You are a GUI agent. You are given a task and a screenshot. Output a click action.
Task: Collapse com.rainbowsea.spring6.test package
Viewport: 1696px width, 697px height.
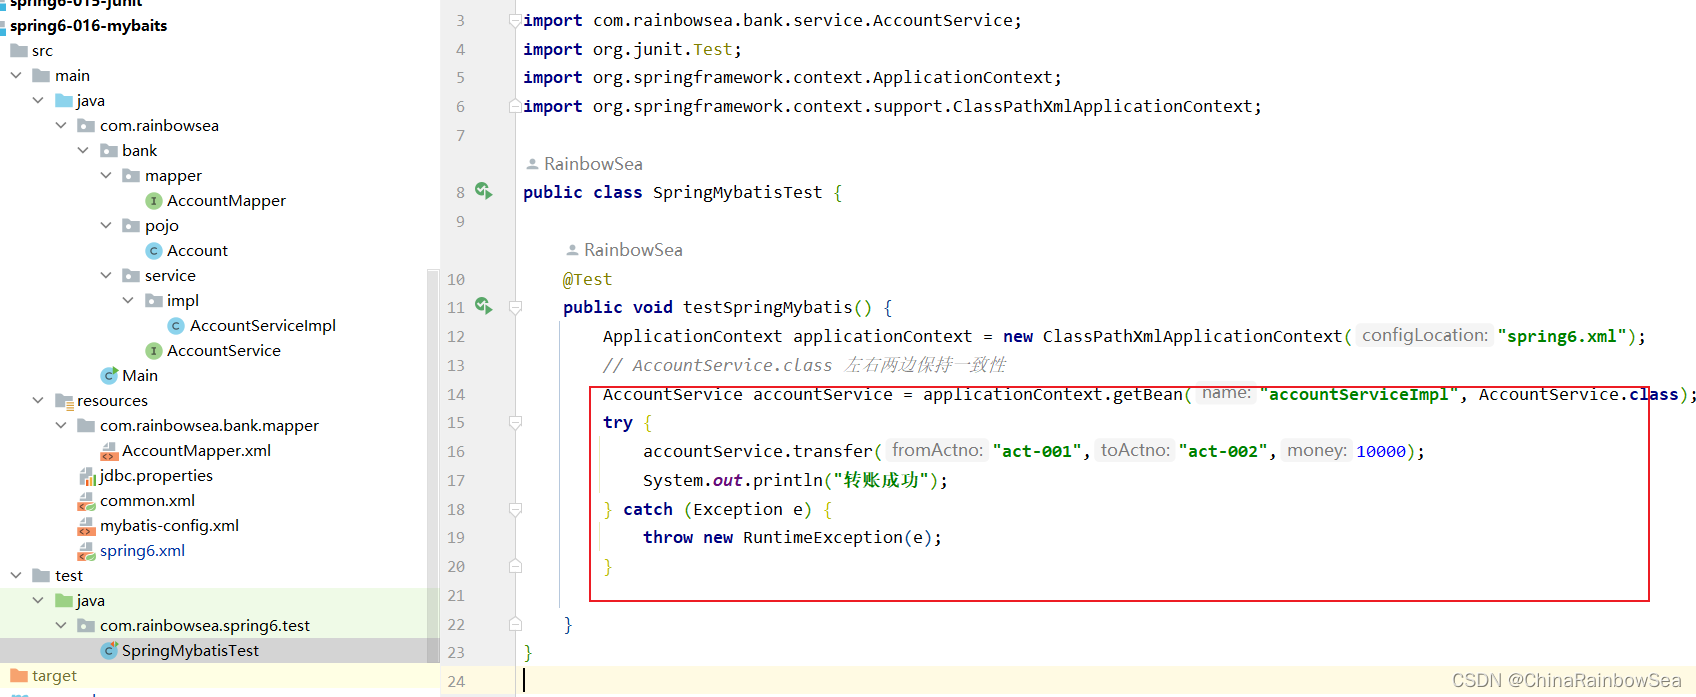point(61,625)
